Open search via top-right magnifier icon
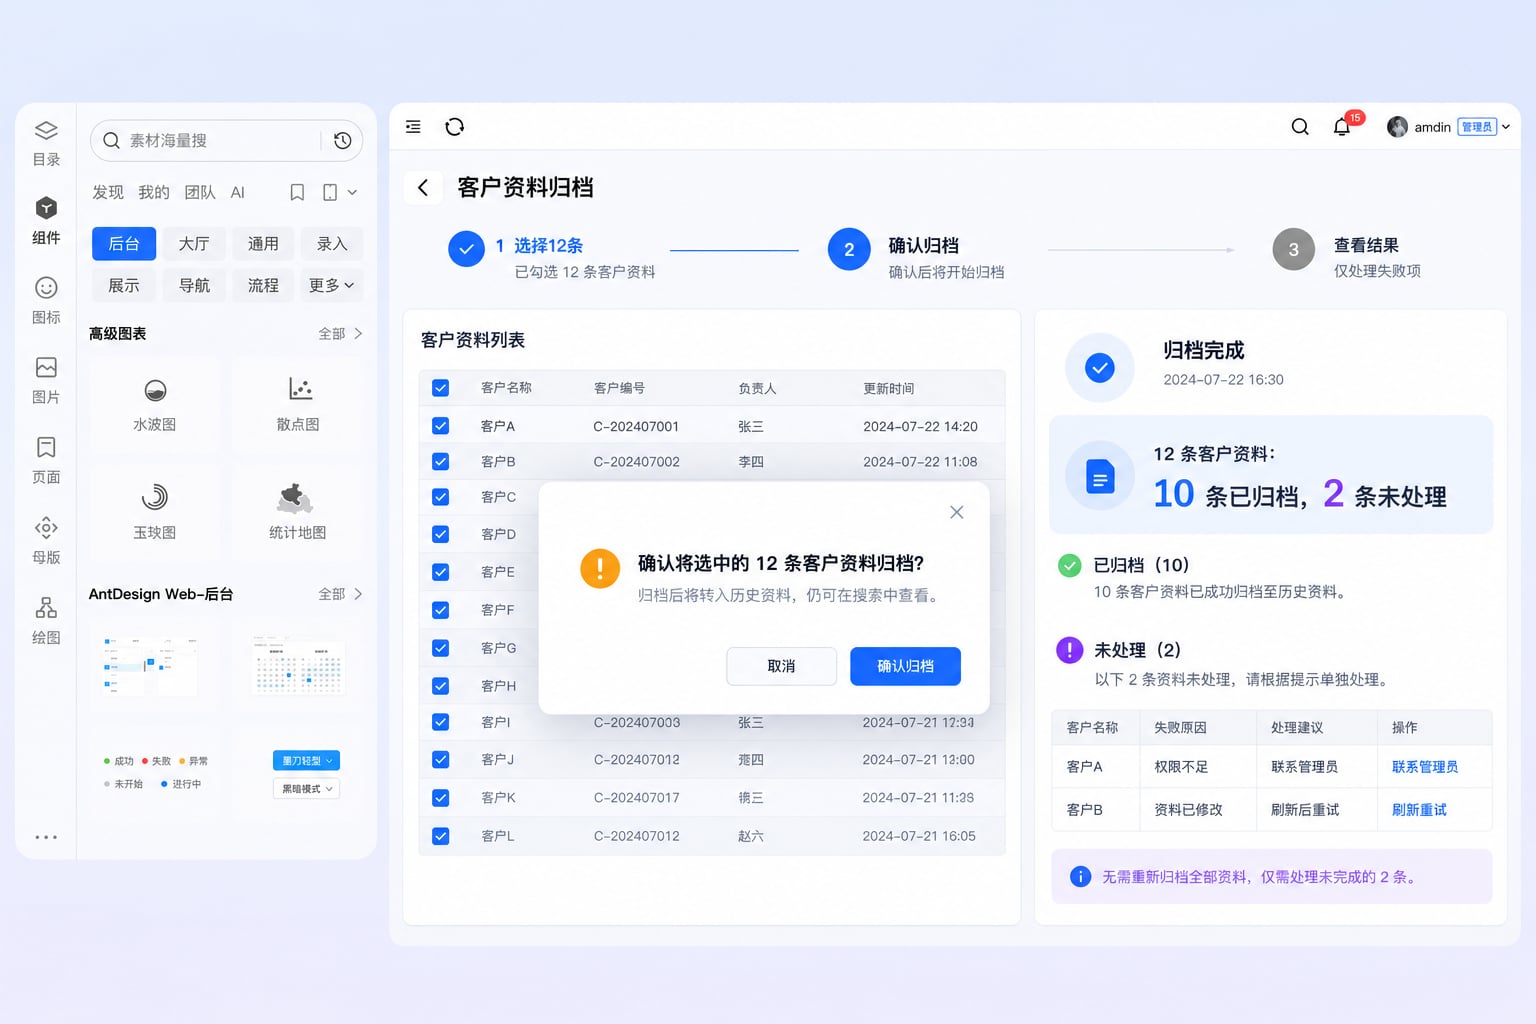Screen dimensions: 1536x1024 pyautogui.click(x=1300, y=127)
